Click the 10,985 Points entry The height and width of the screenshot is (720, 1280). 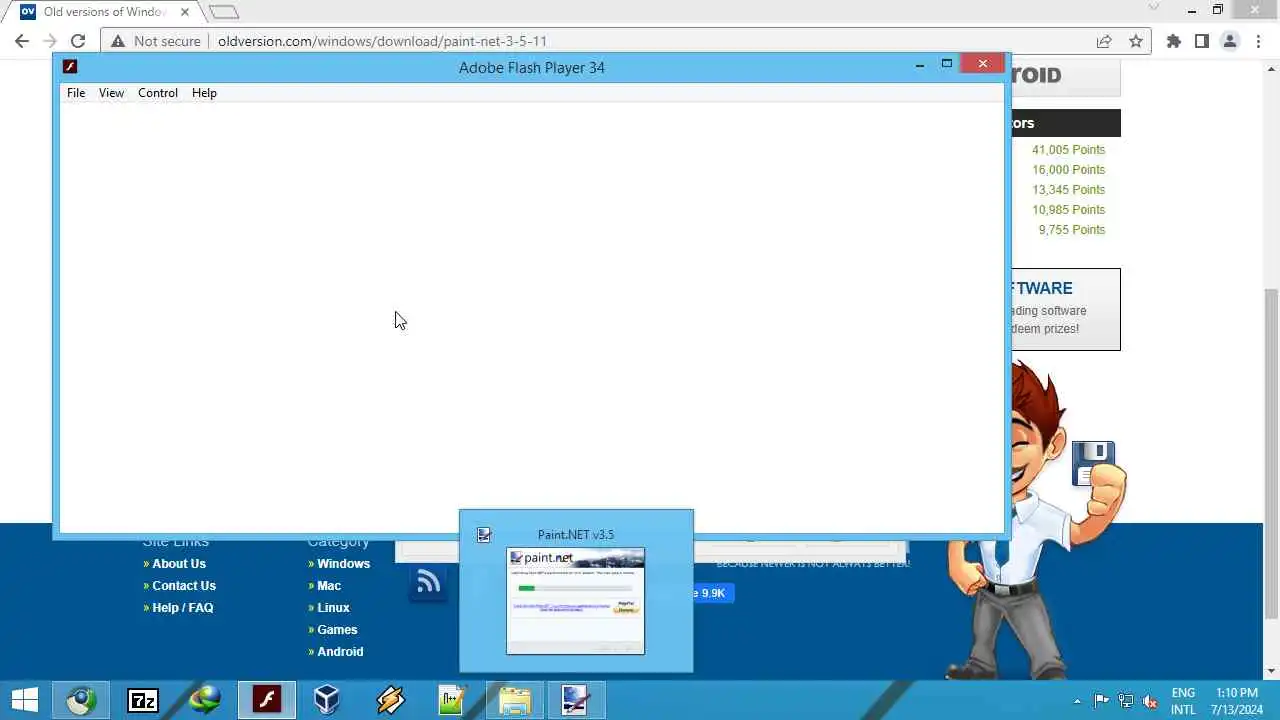click(x=1068, y=210)
